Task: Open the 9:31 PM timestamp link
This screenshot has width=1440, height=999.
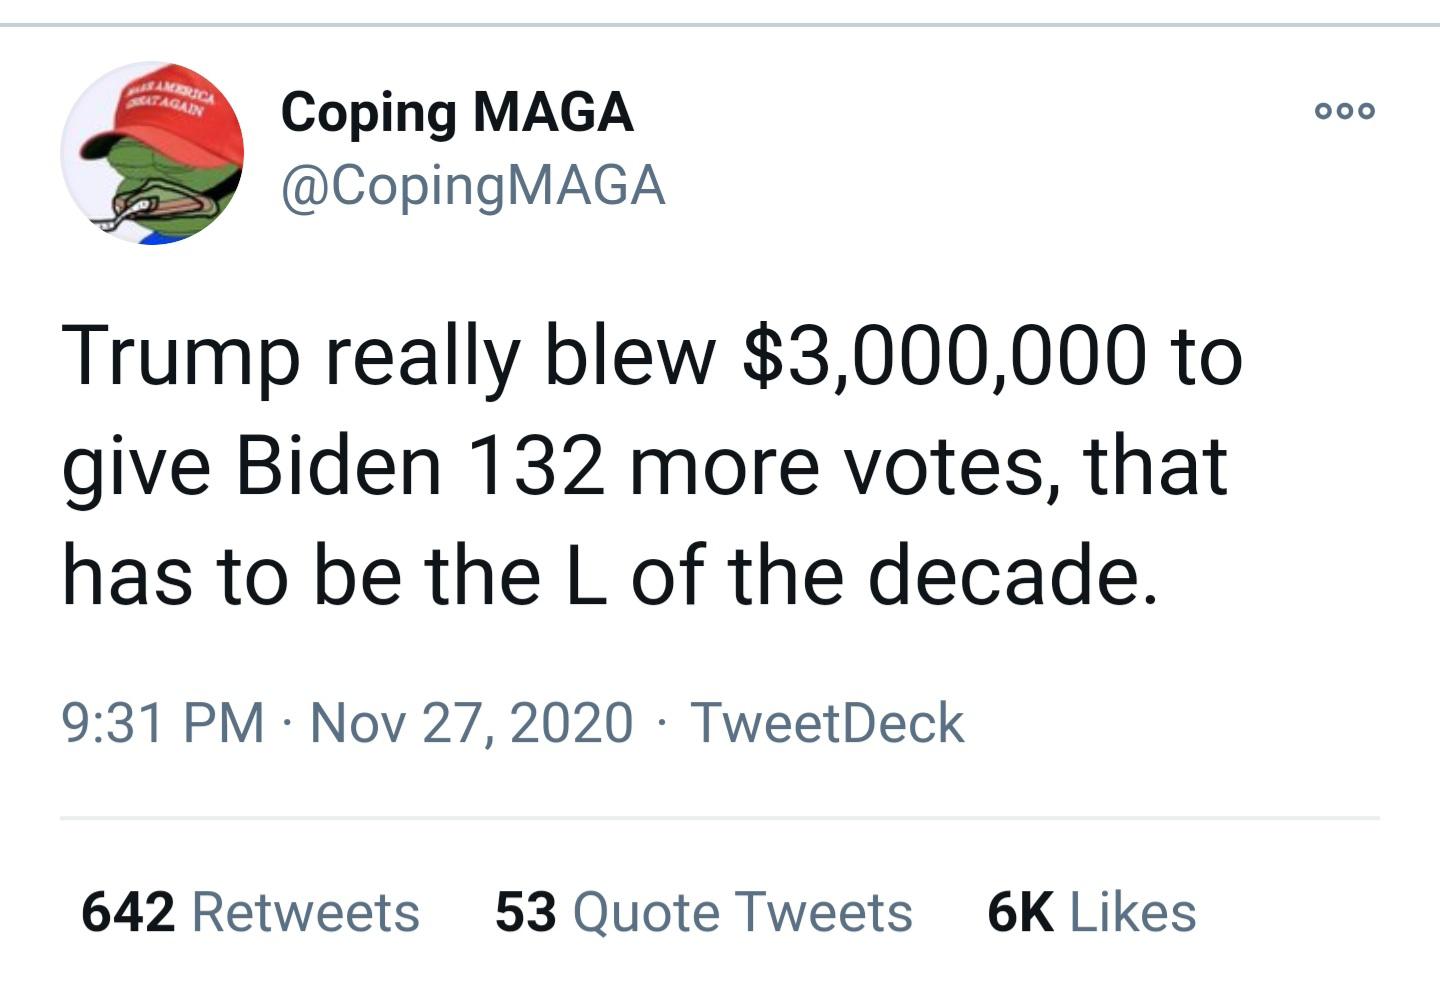Action: coord(163,723)
